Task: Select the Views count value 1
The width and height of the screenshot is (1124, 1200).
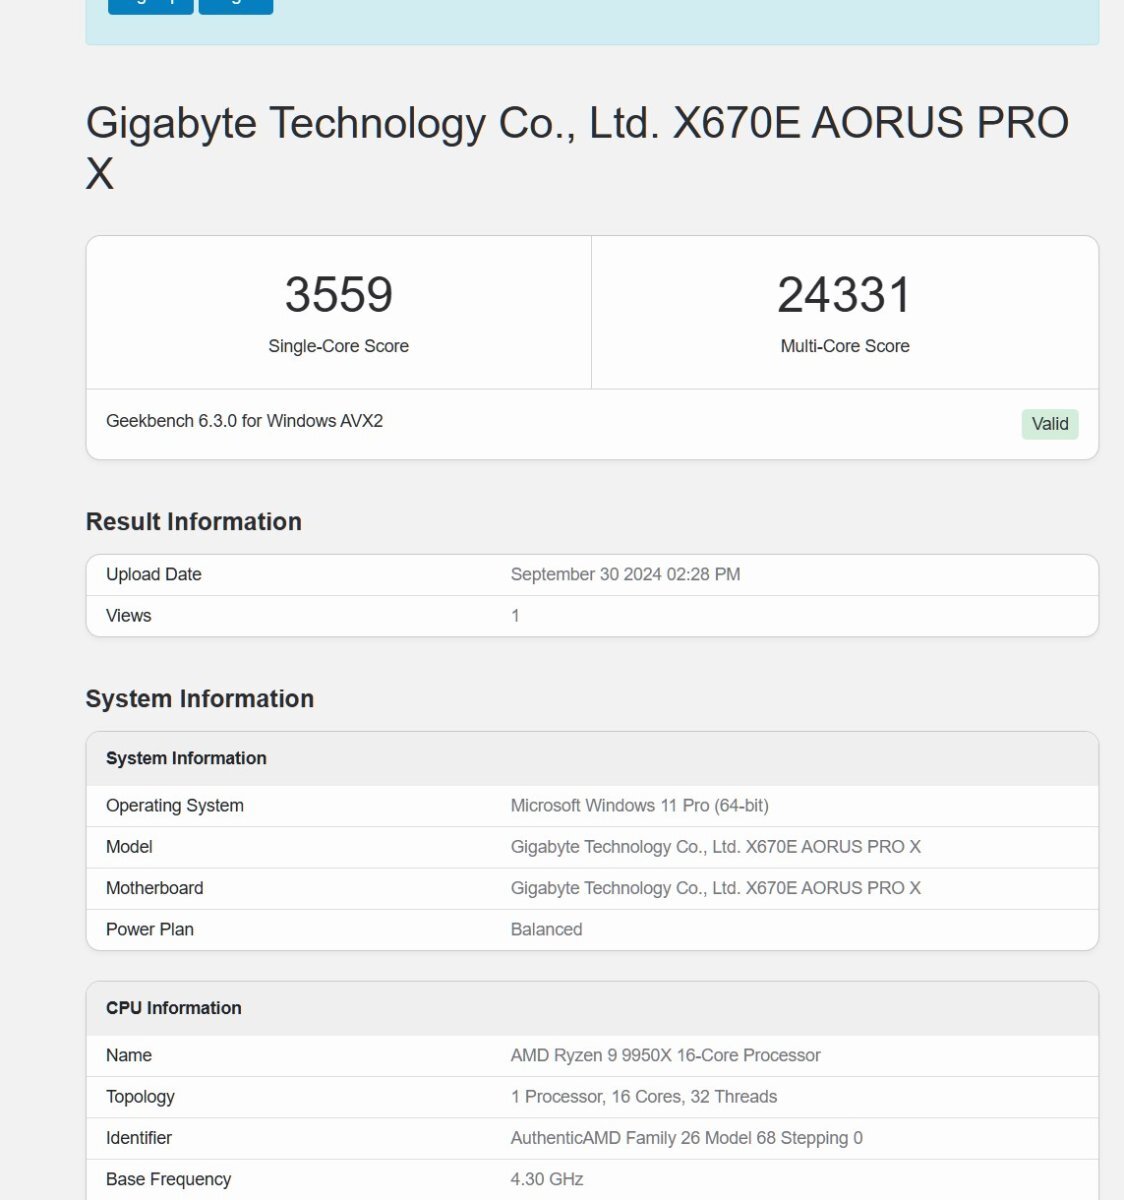Action: click(515, 616)
